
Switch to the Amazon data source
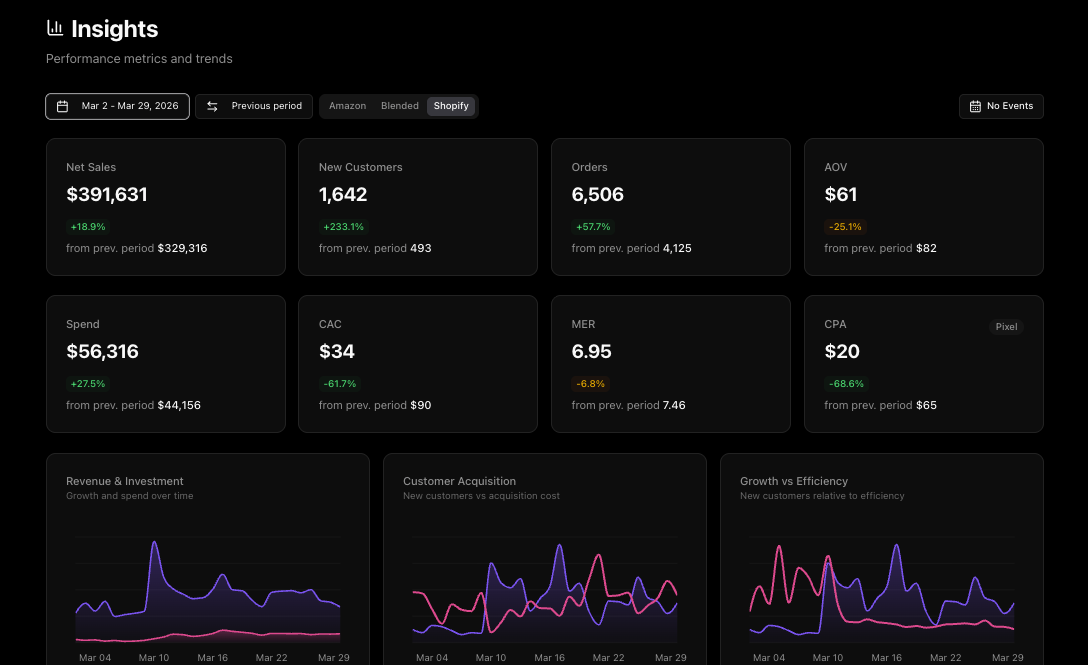347,105
